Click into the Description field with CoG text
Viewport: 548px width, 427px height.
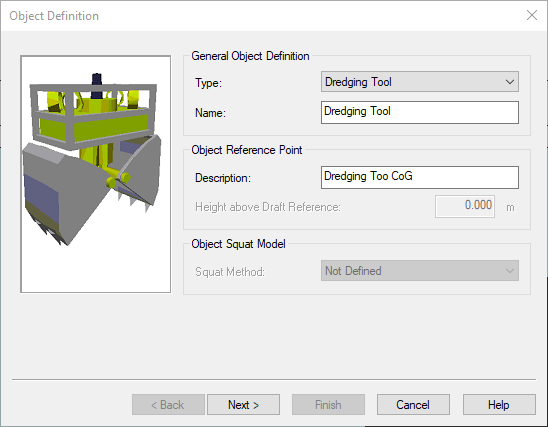click(420, 177)
